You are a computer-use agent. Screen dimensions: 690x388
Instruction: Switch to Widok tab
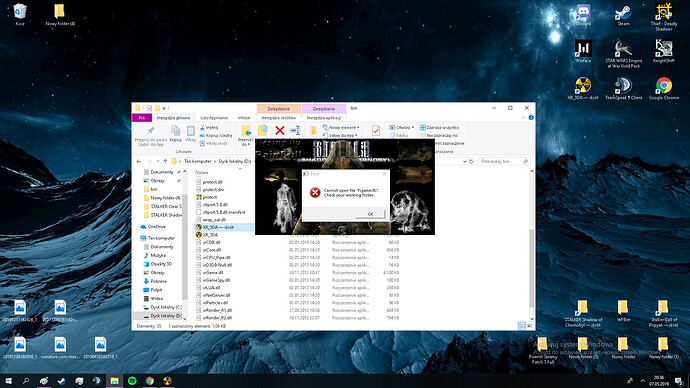pos(244,118)
